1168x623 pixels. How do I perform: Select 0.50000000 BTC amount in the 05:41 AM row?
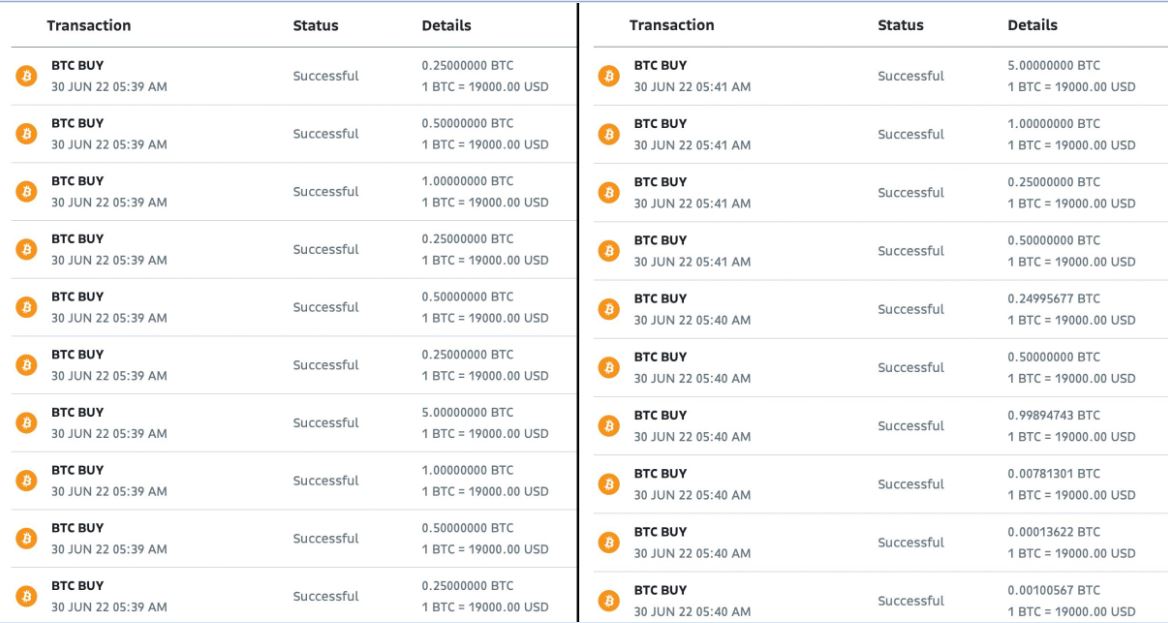click(x=1053, y=240)
